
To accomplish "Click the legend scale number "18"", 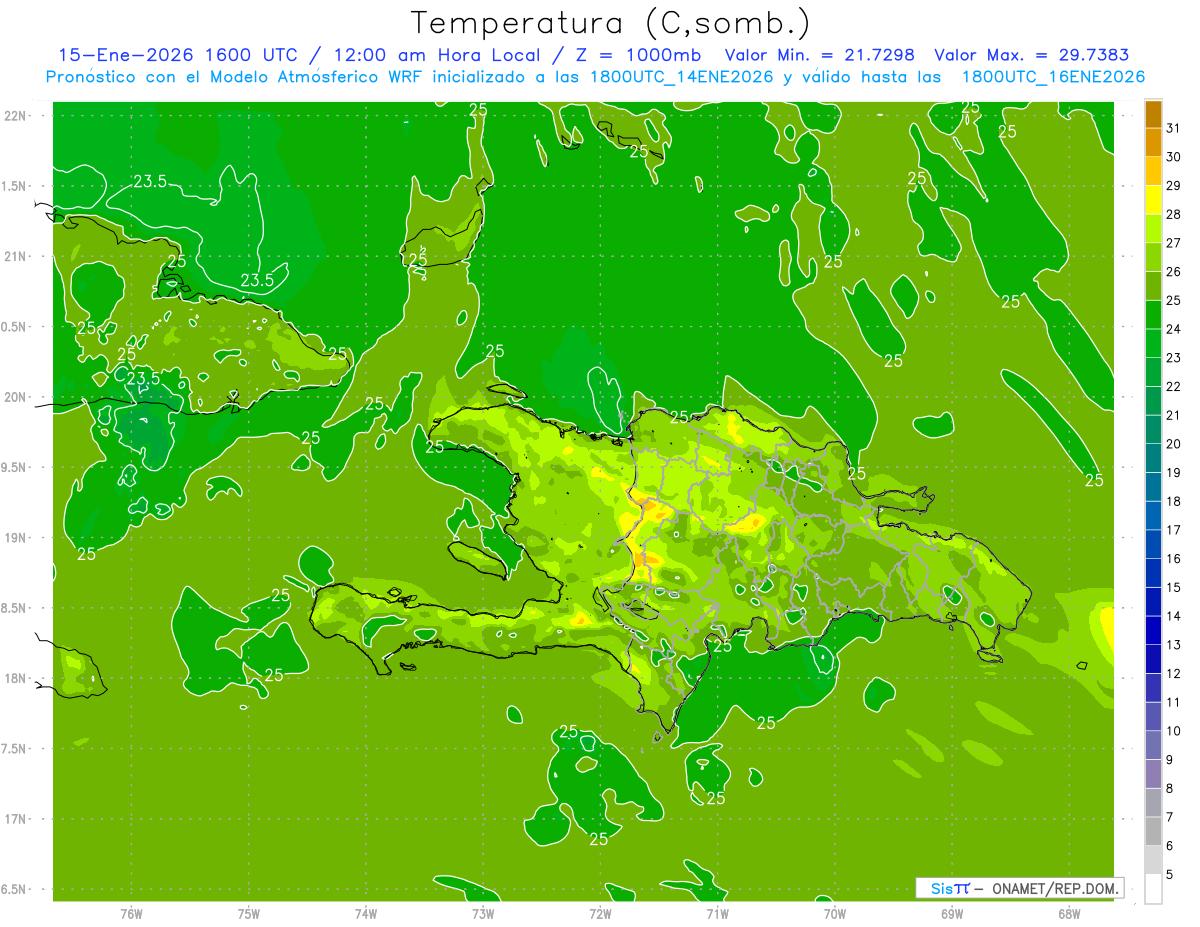I will pyautogui.click(x=1174, y=501).
